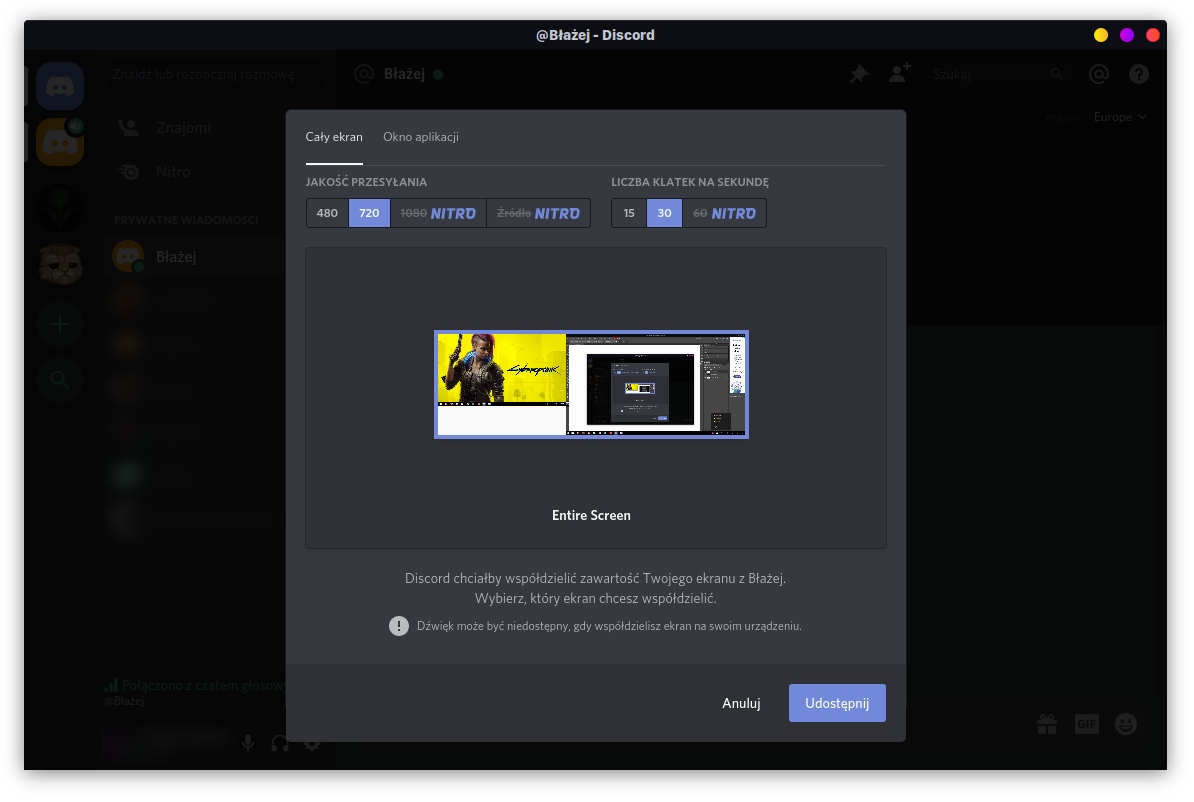Select 720 stream quality
The height and width of the screenshot is (802, 1194).
[369, 213]
